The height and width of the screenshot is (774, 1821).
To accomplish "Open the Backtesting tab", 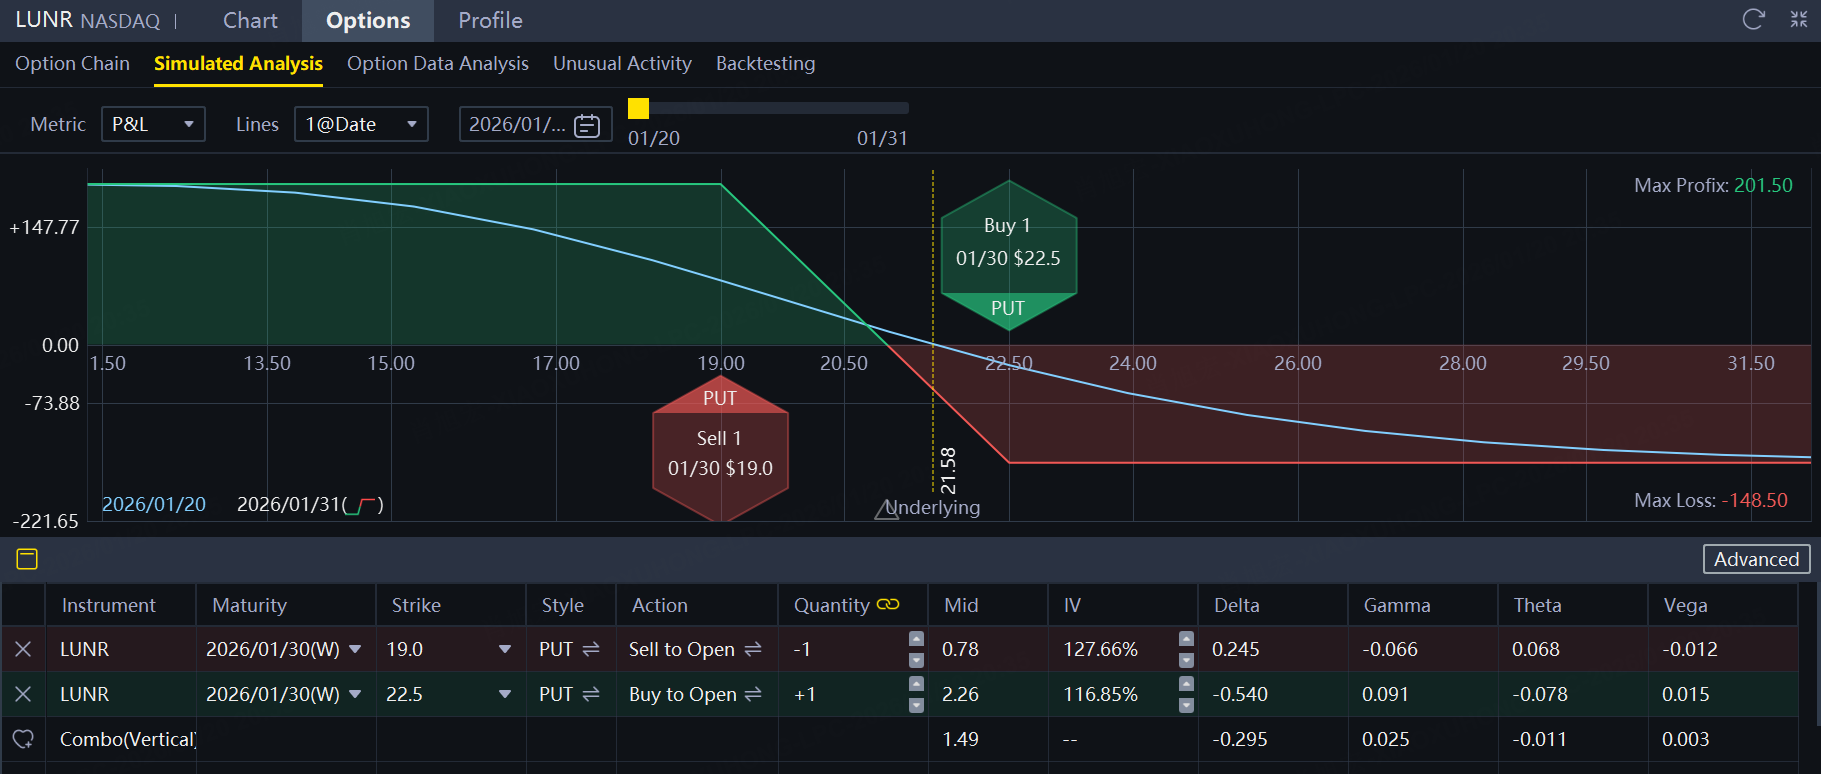I will point(765,64).
